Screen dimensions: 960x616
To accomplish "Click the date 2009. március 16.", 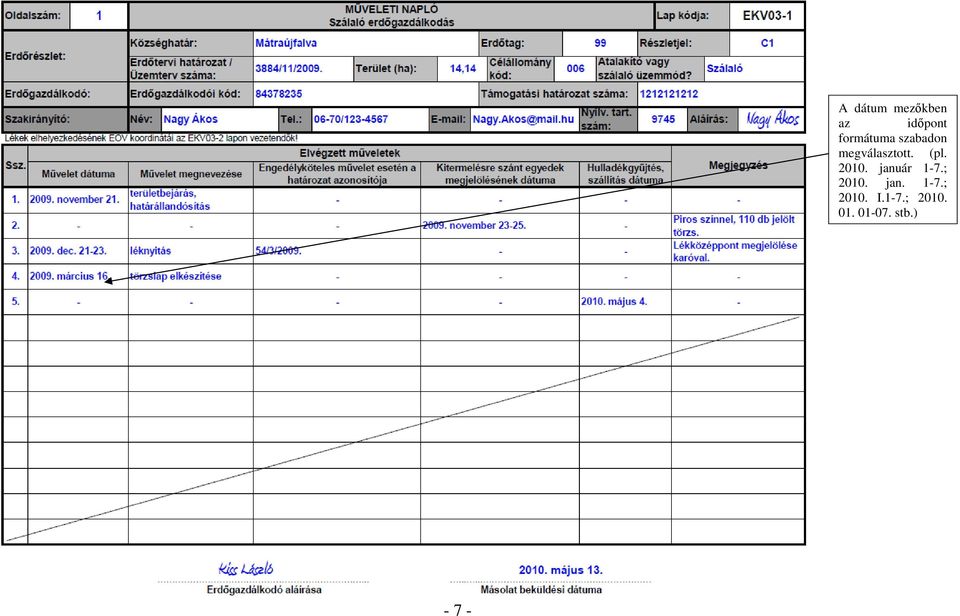I will click(x=69, y=276).
